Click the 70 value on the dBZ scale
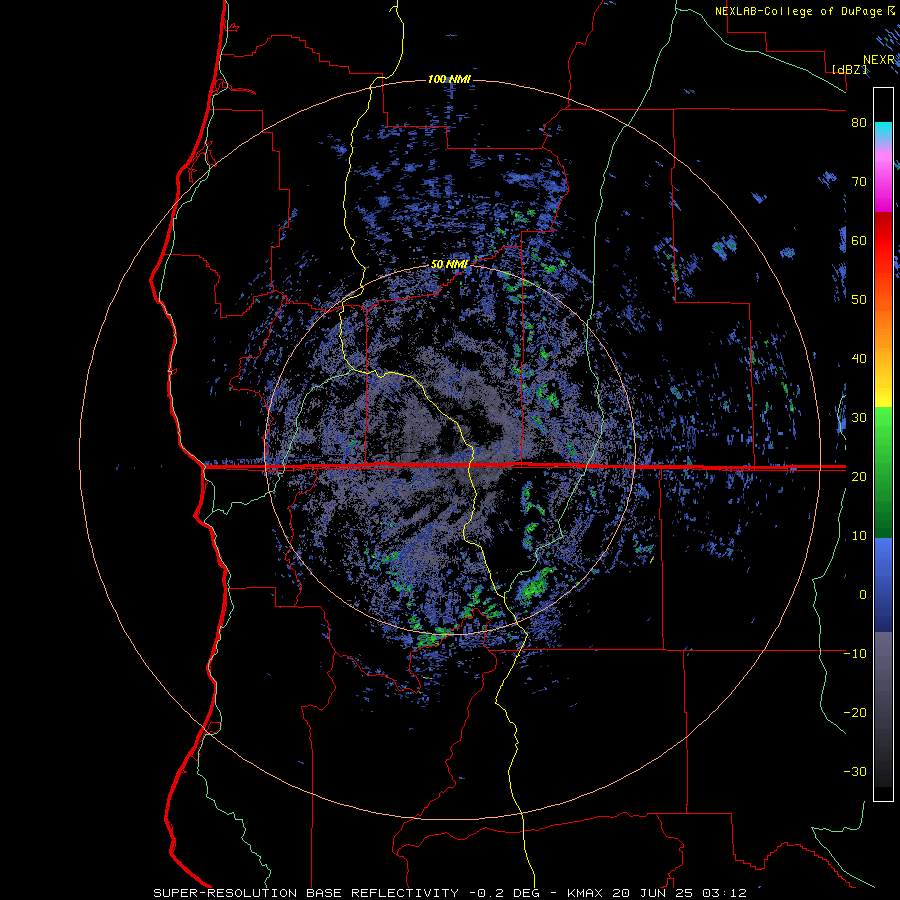 coord(859,182)
